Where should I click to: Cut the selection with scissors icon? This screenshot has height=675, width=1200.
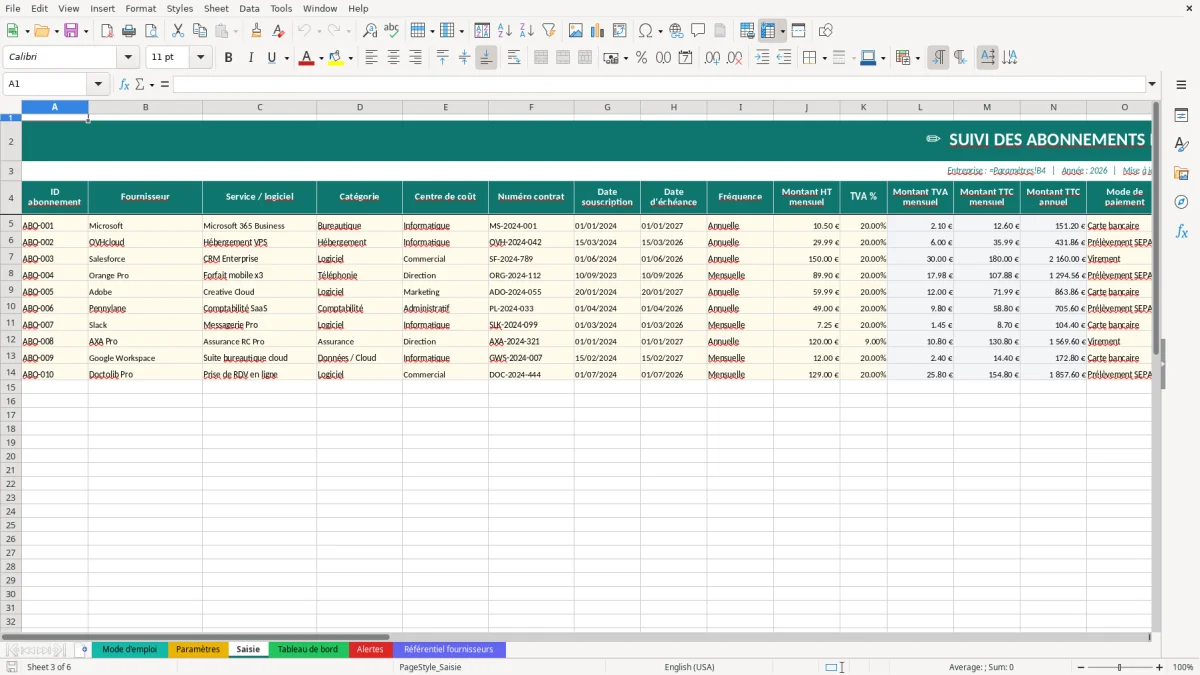point(178,31)
